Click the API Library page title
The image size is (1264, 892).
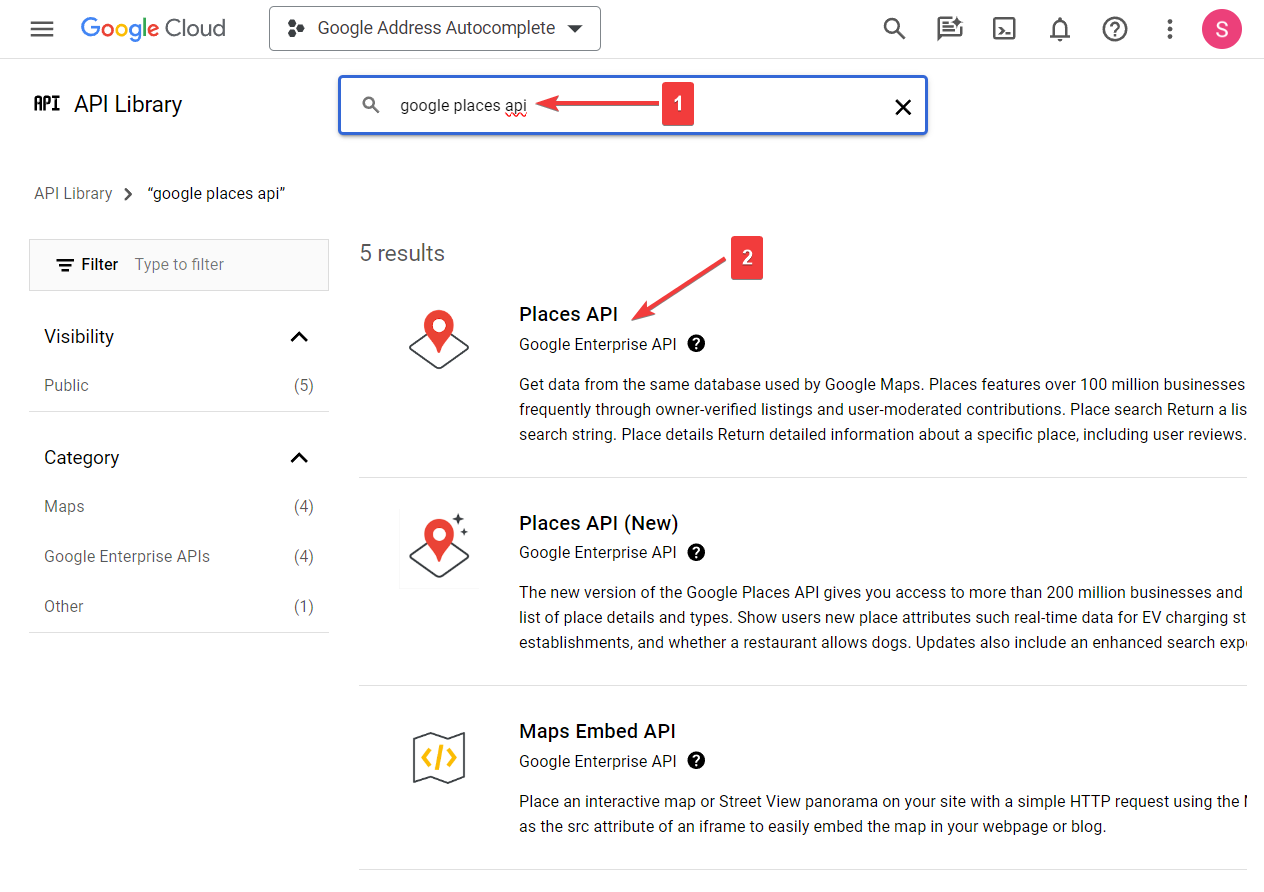(x=128, y=105)
